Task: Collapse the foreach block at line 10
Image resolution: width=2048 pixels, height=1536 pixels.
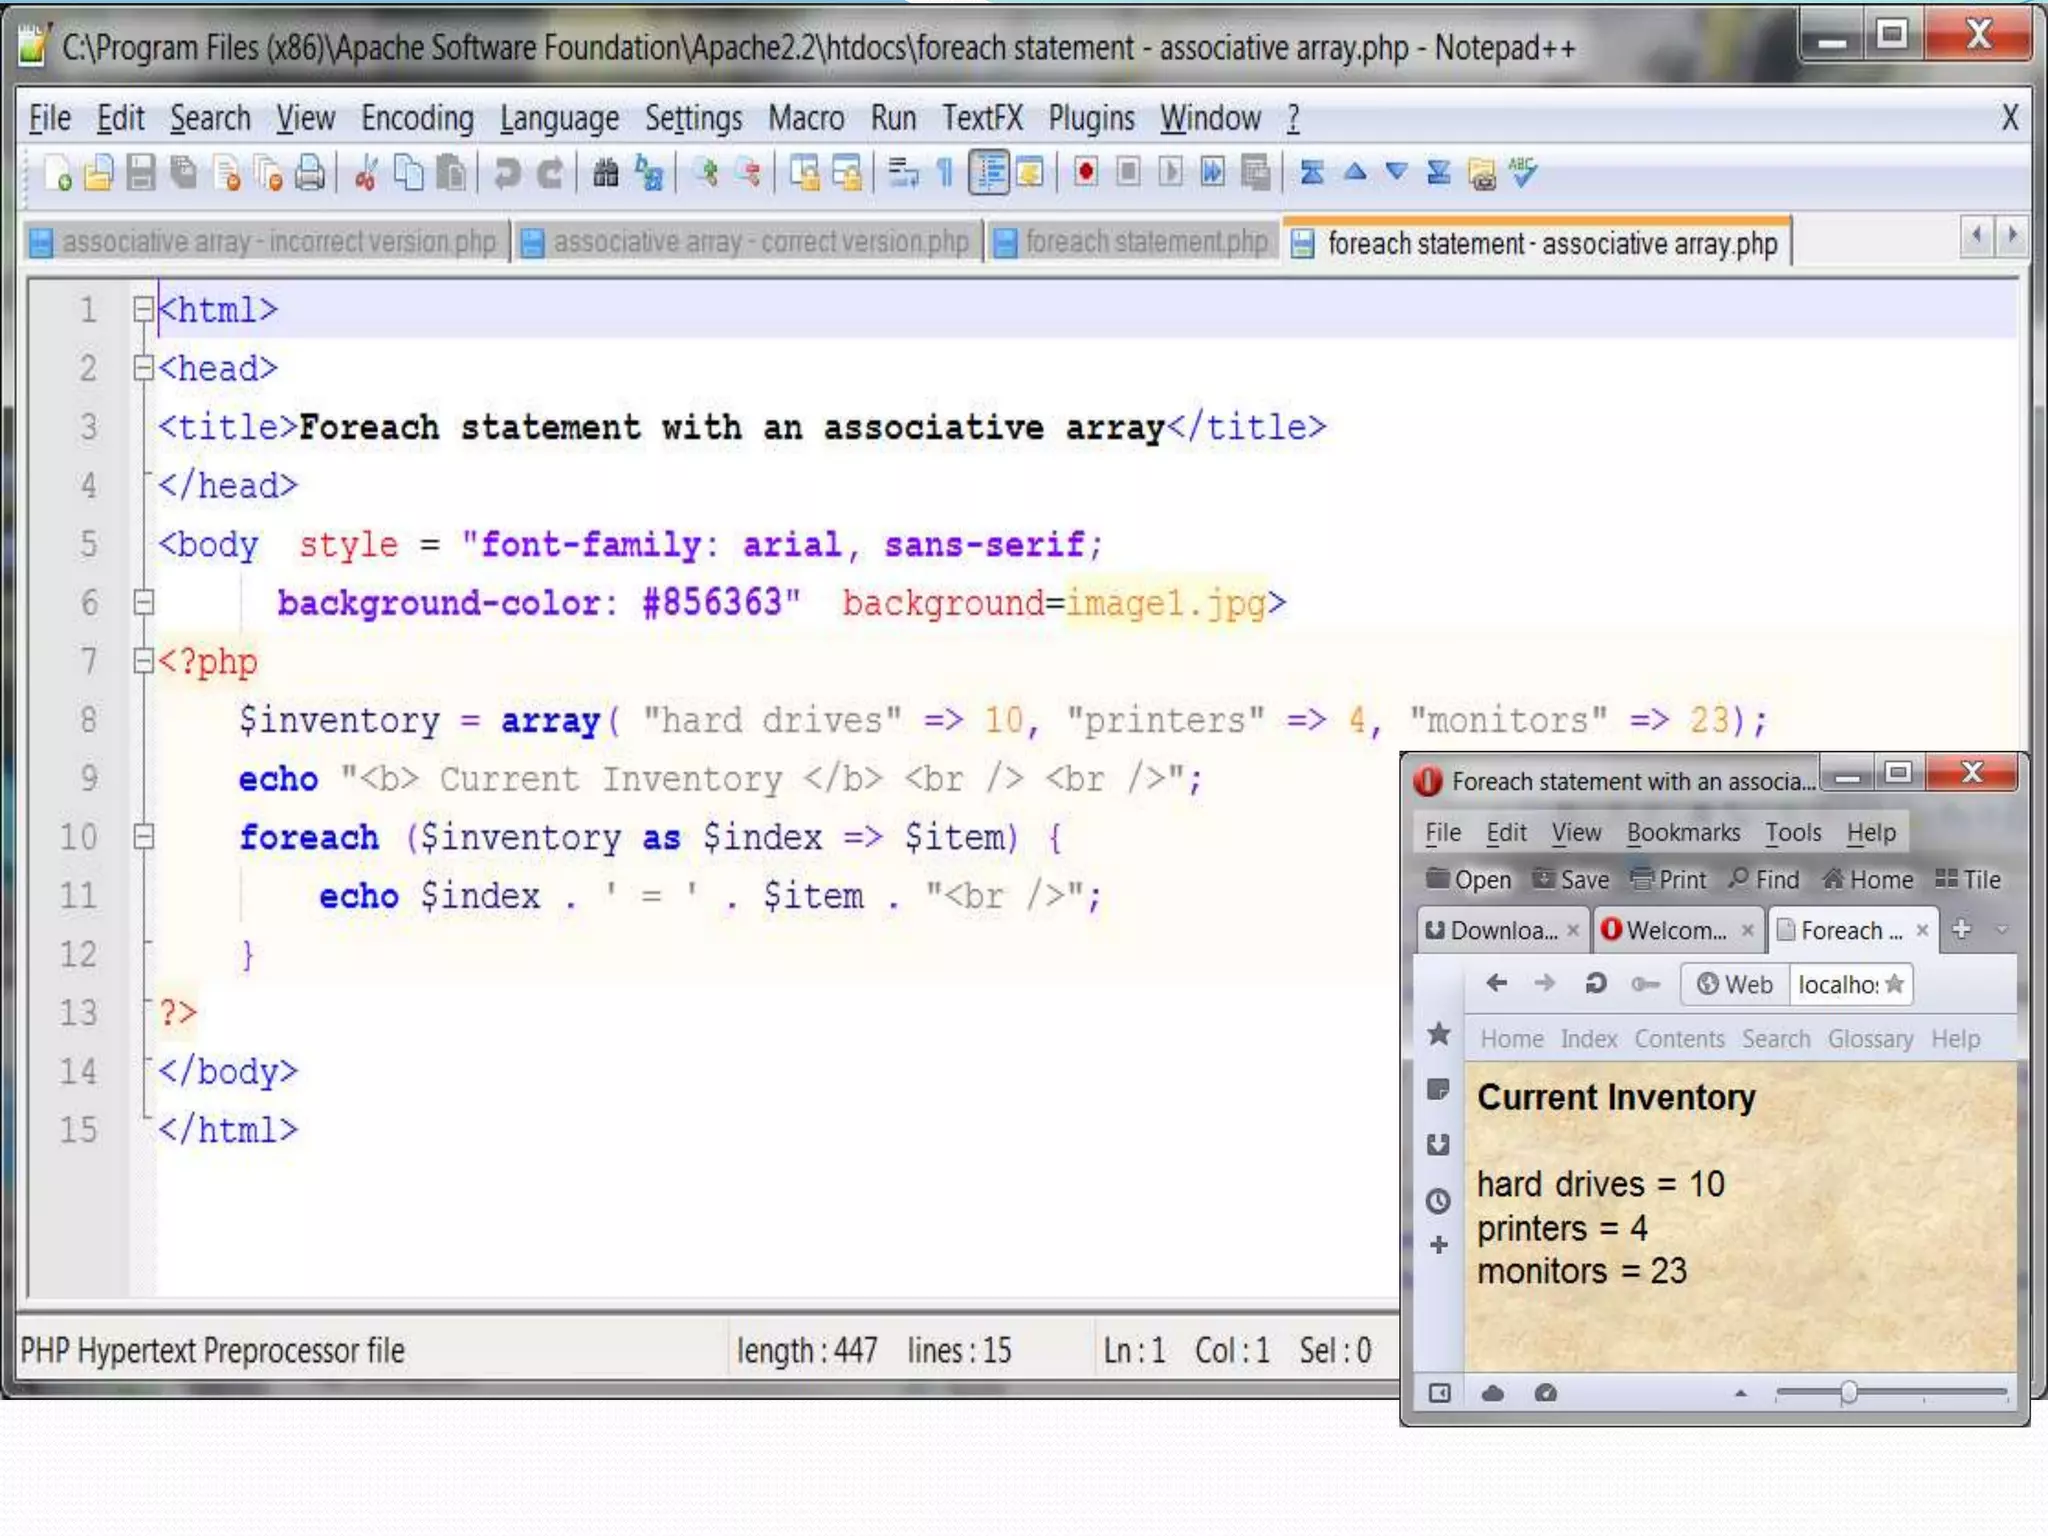Action: pyautogui.click(x=144, y=836)
